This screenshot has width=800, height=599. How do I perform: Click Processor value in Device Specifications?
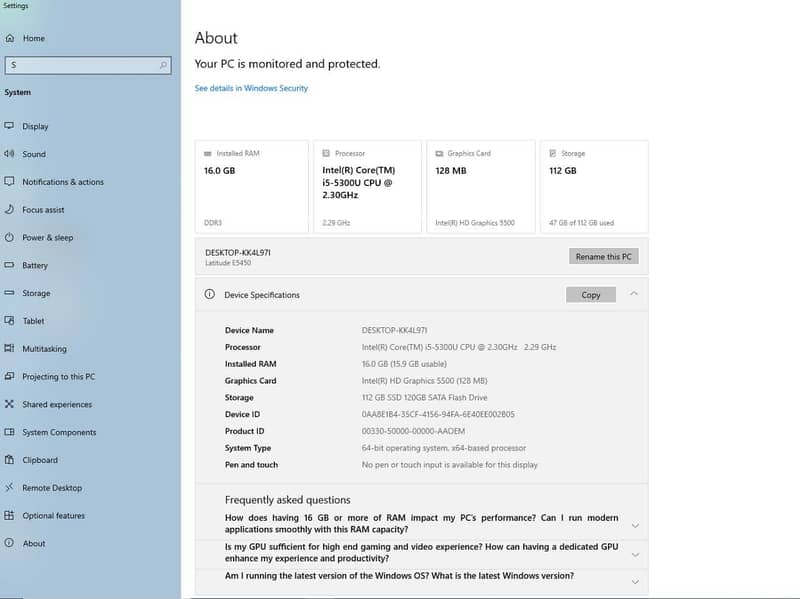(459, 347)
